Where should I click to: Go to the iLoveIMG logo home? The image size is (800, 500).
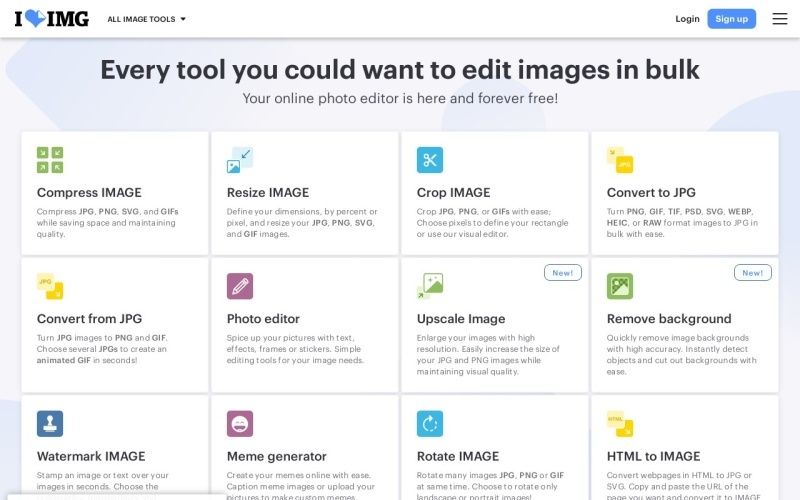[x=52, y=19]
